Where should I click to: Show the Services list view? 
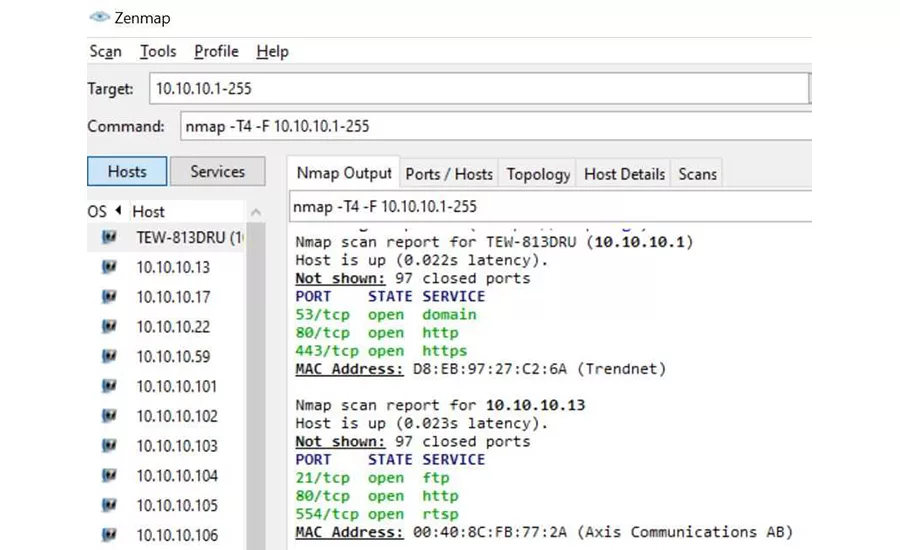[x=218, y=171]
